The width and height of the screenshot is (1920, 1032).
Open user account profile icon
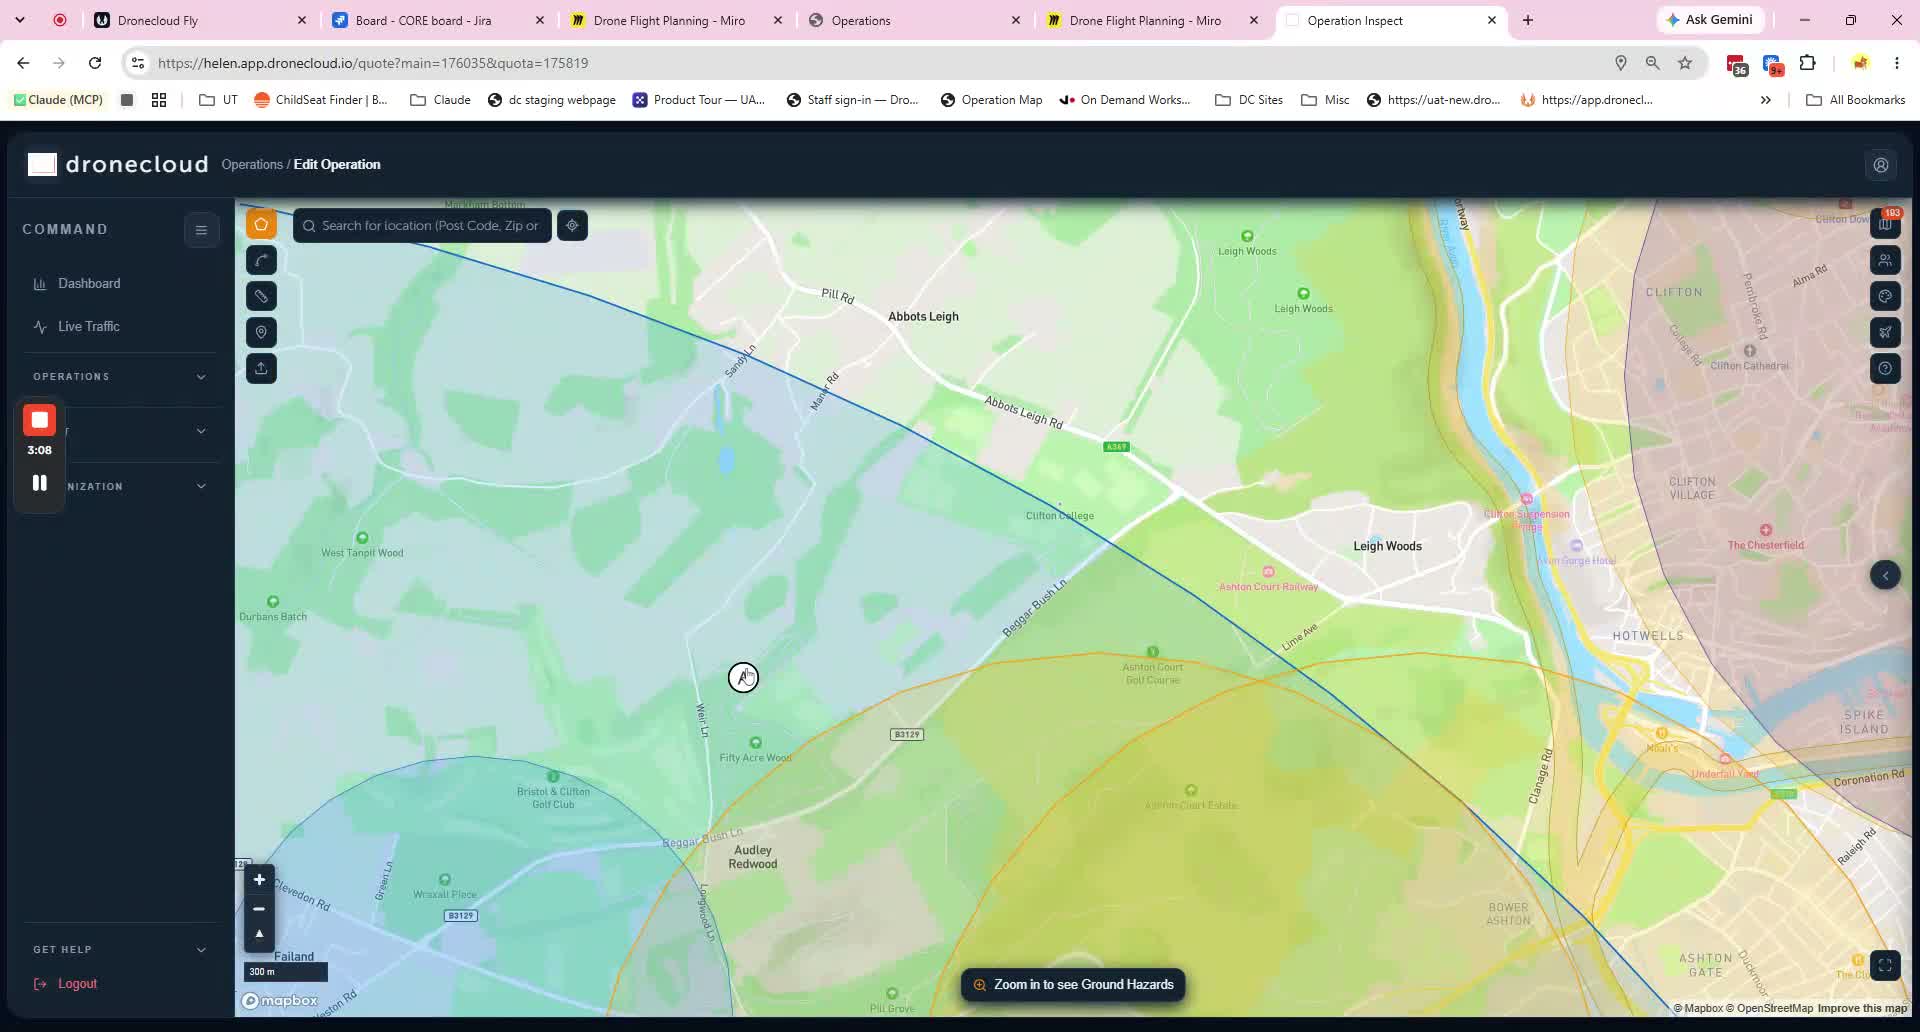(x=1881, y=165)
